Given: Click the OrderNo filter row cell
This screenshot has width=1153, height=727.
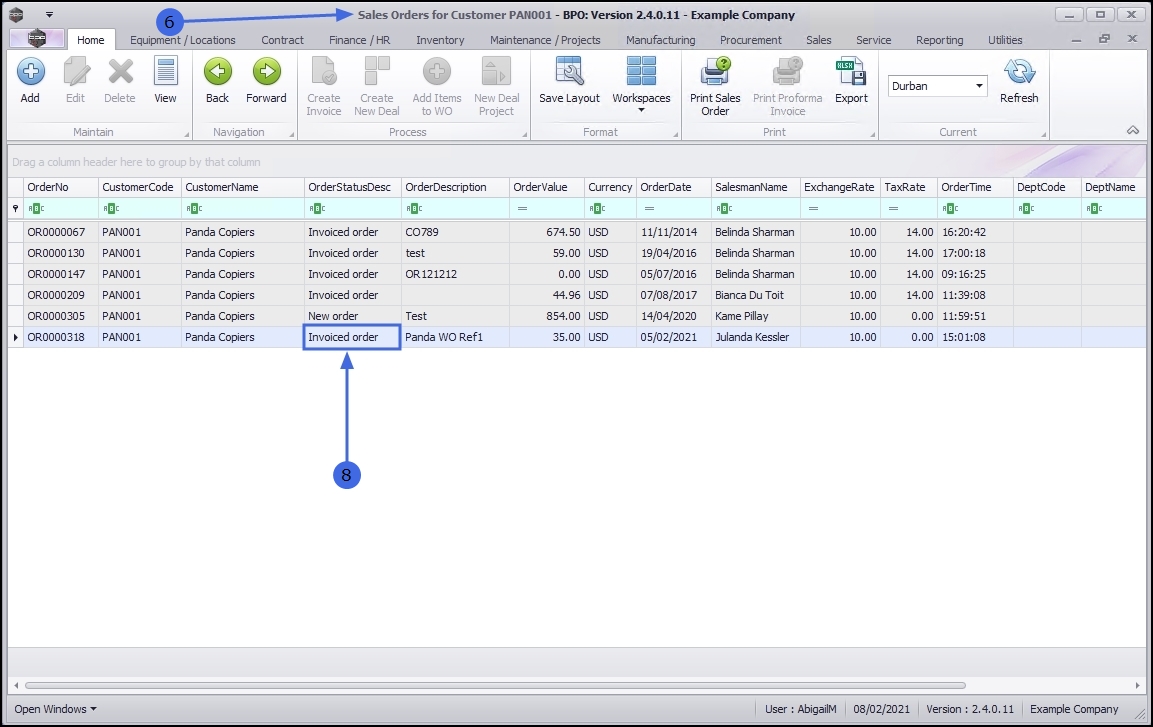Looking at the screenshot, I should tap(60, 208).
